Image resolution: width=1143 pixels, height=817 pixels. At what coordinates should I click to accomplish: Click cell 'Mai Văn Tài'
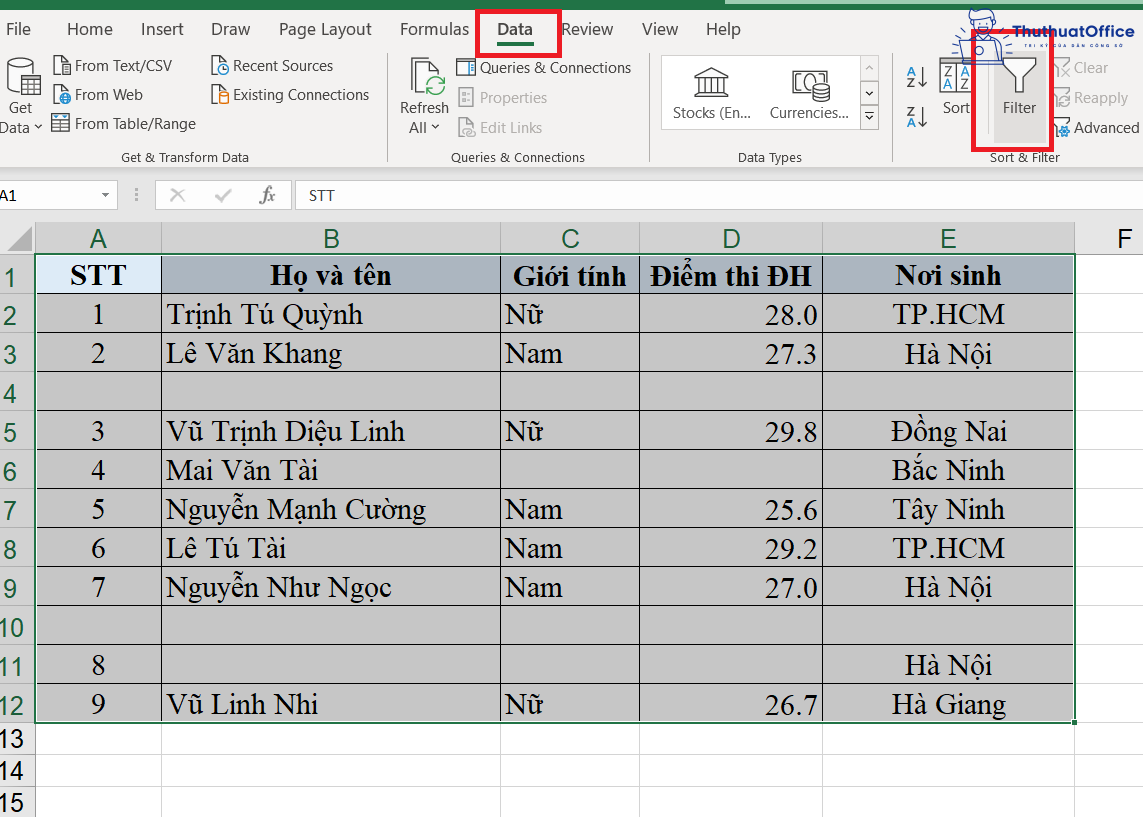tap(331, 470)
